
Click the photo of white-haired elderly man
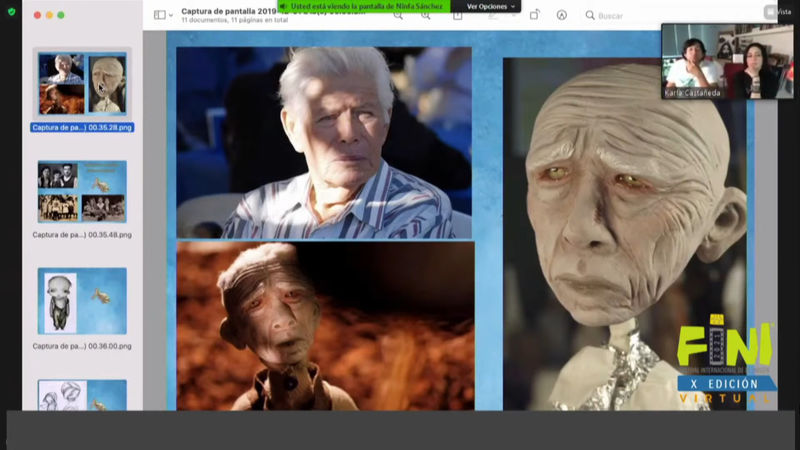pyautogui.click(x=324, y=142)
